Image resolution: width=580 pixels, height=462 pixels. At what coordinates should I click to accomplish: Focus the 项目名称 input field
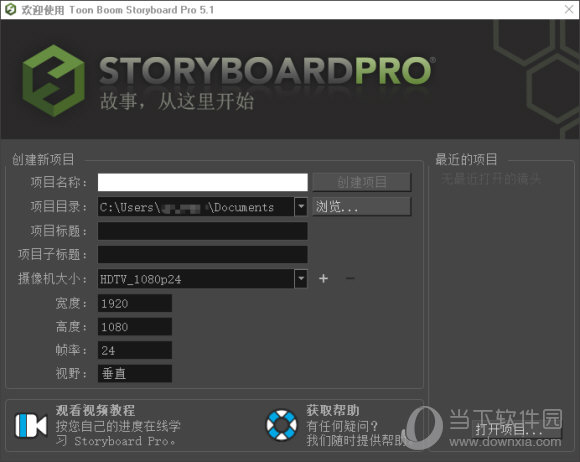[x=202, y=182]
